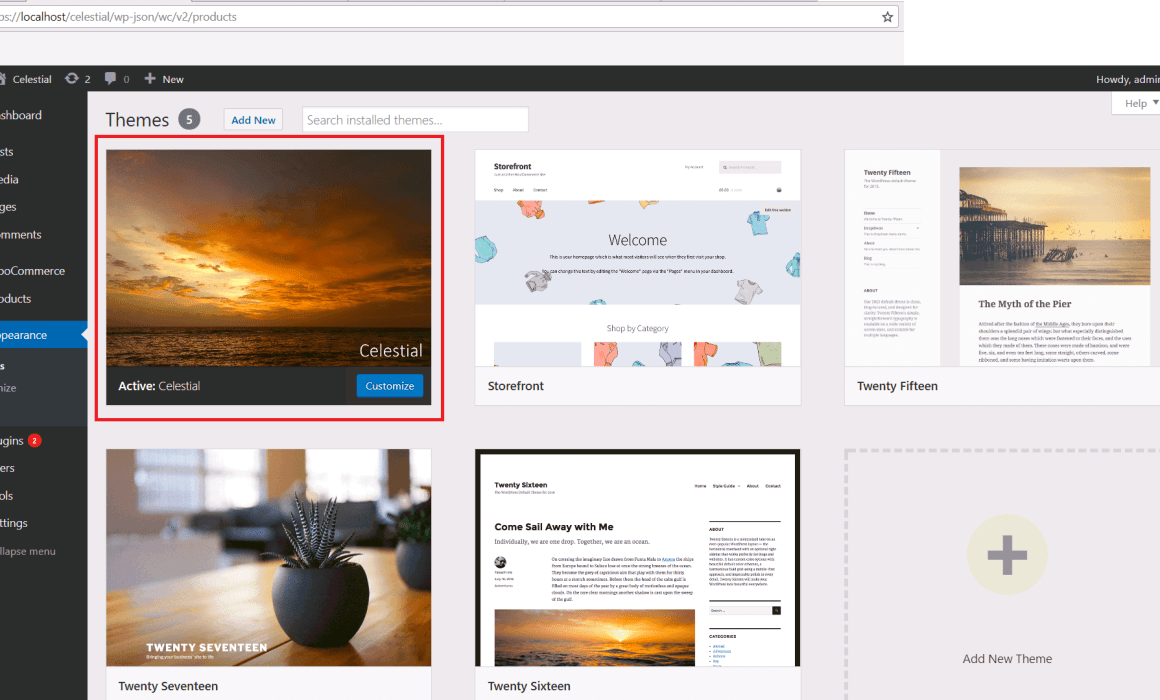Focus the Search installed themes field
This screenshot has width=1160, height=700.
415,120
